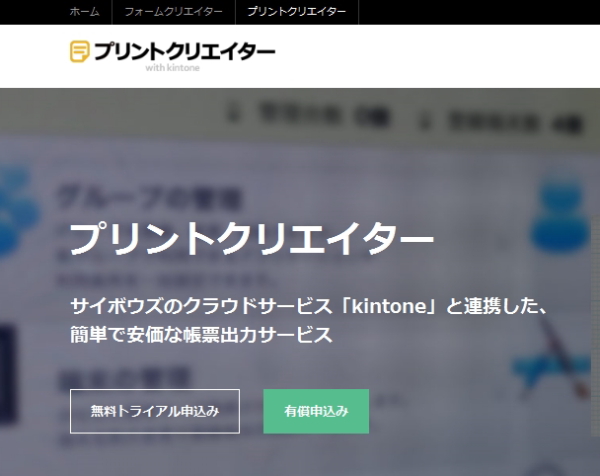
Task: Click the second blurred down-arrow icon in background
Action: 428,119
